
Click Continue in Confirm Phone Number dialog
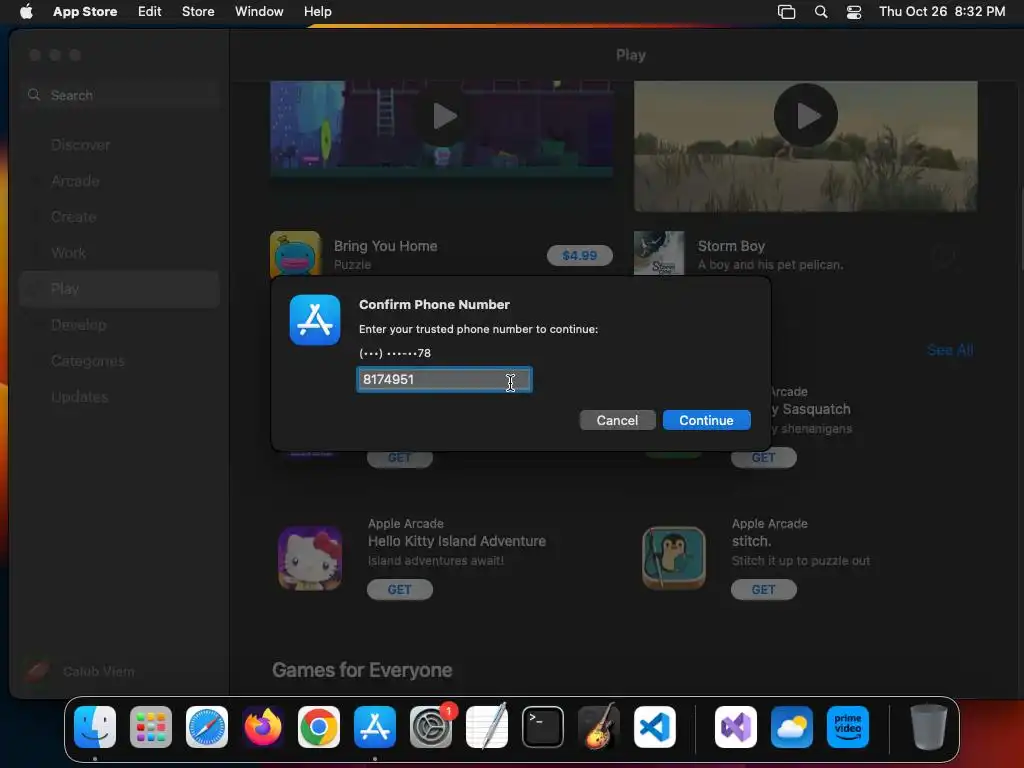point(706,420)
